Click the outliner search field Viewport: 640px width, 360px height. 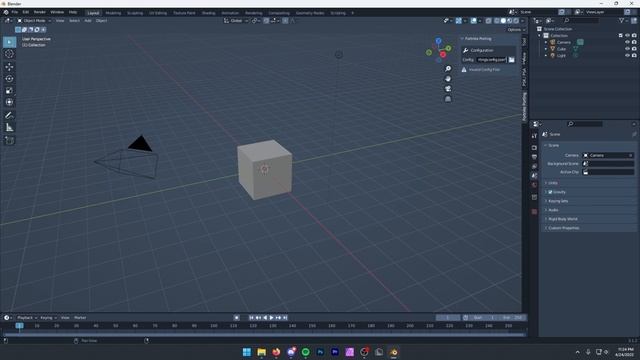[x=582, y=20]
